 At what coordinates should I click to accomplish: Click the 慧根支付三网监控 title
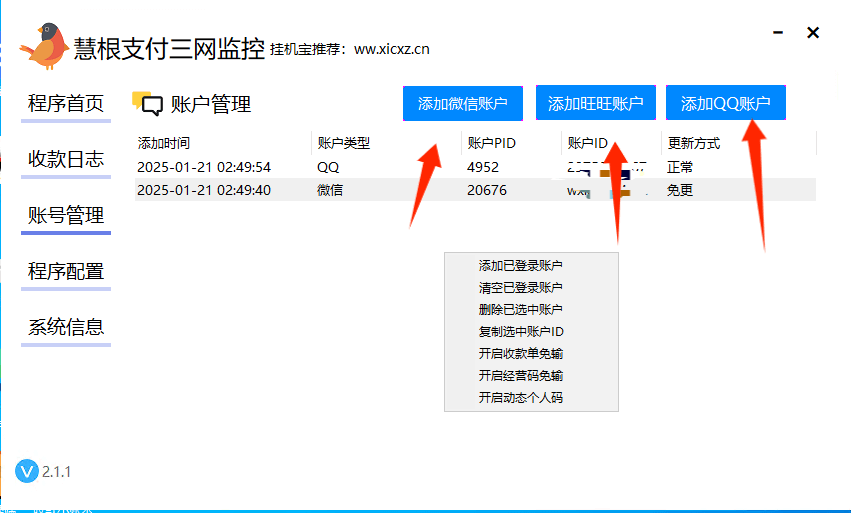tap(169, 48)
